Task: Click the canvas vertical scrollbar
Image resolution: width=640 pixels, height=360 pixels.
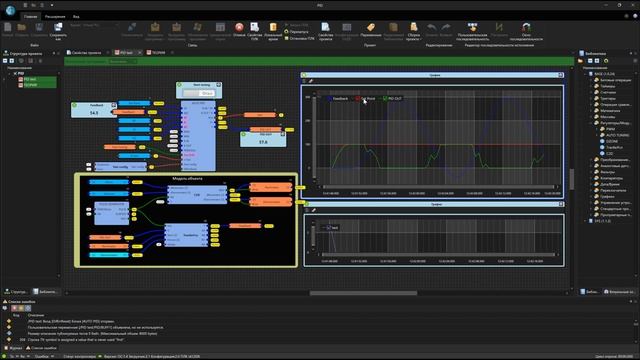Action: click(572, 180)
